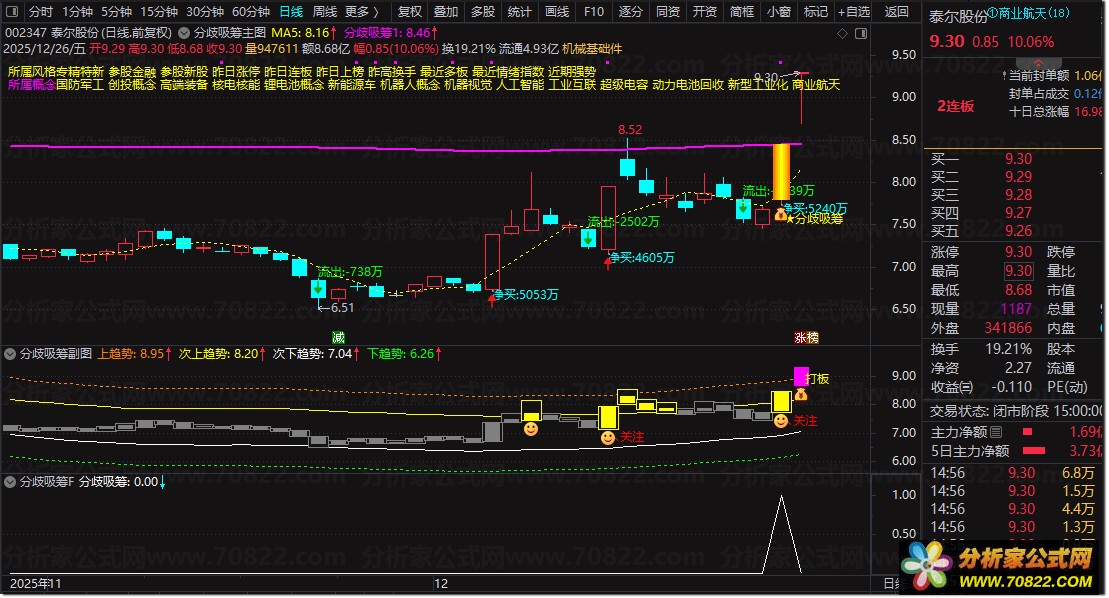
Task: Click the 开资 toolbar button
Action: [x=704, y=11]
